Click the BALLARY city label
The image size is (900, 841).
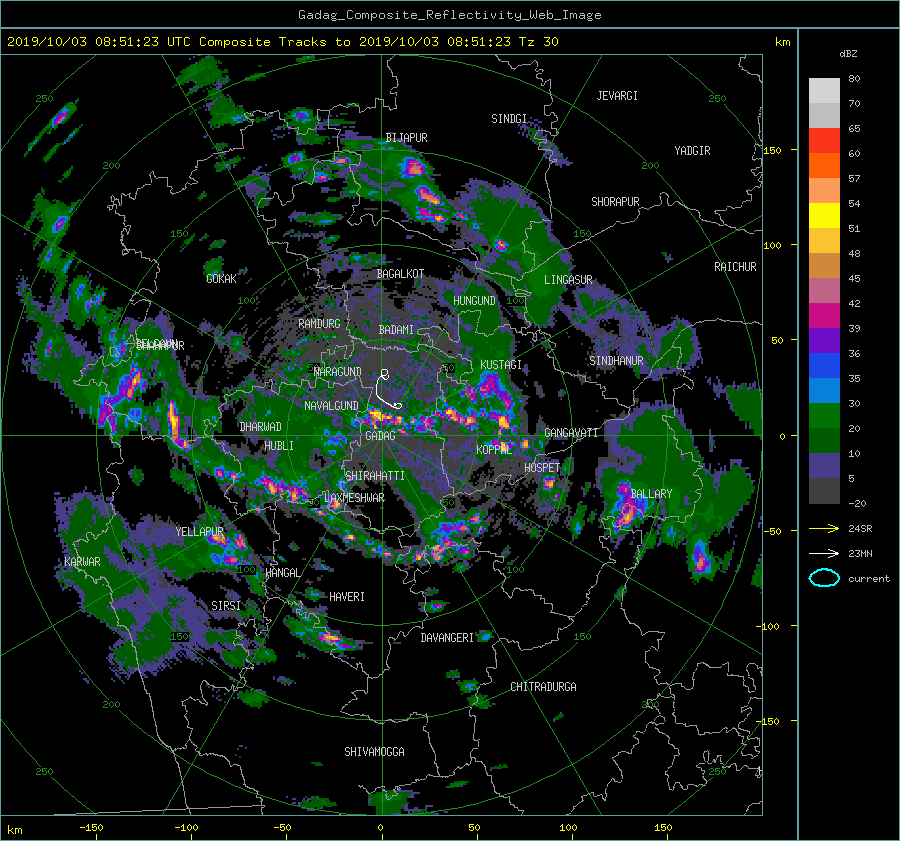651,494
